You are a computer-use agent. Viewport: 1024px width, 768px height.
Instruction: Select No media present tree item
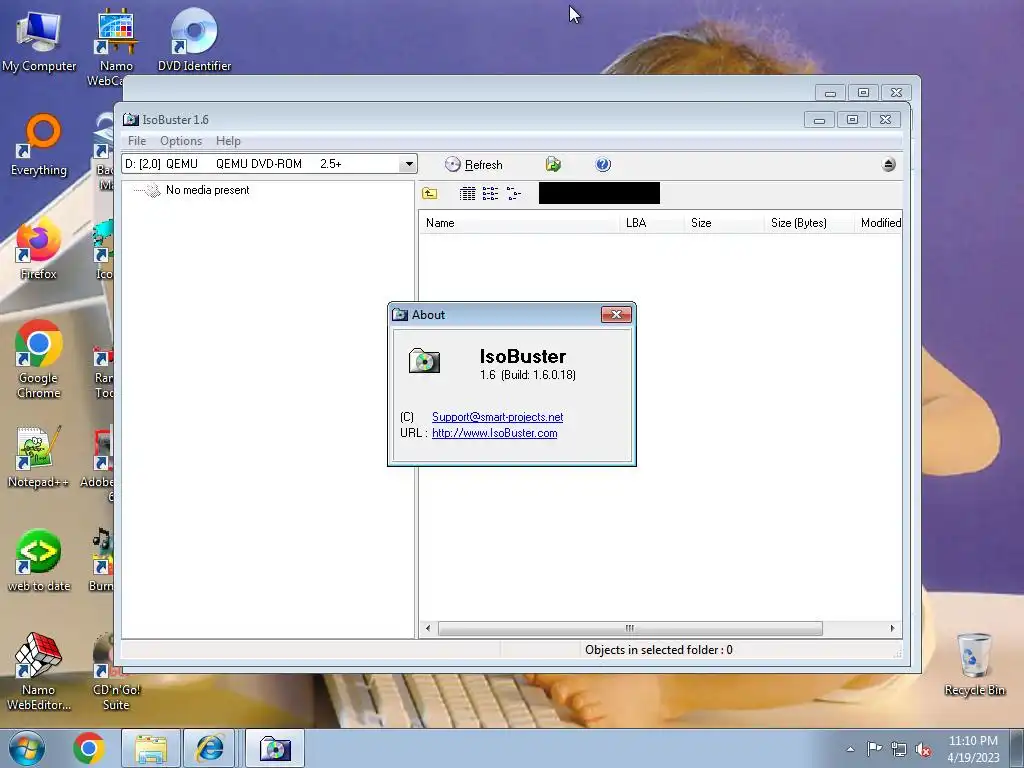207,190
